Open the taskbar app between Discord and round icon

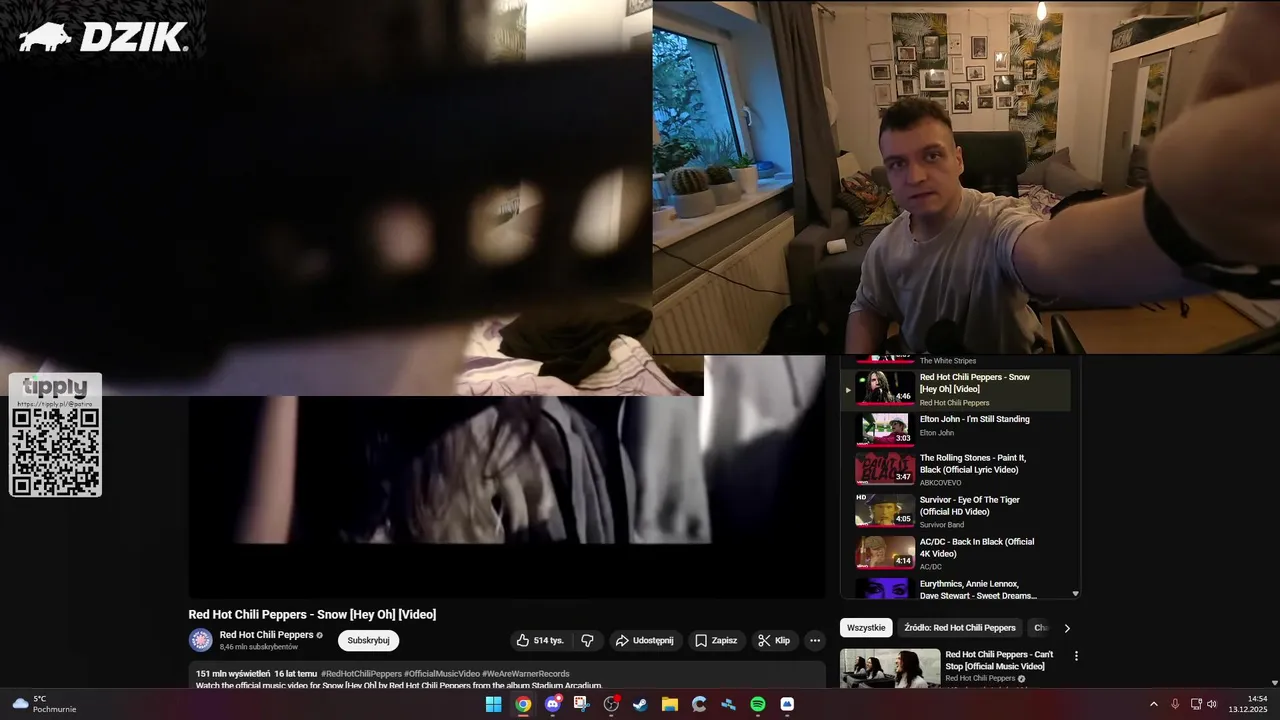tap(581, 704)
